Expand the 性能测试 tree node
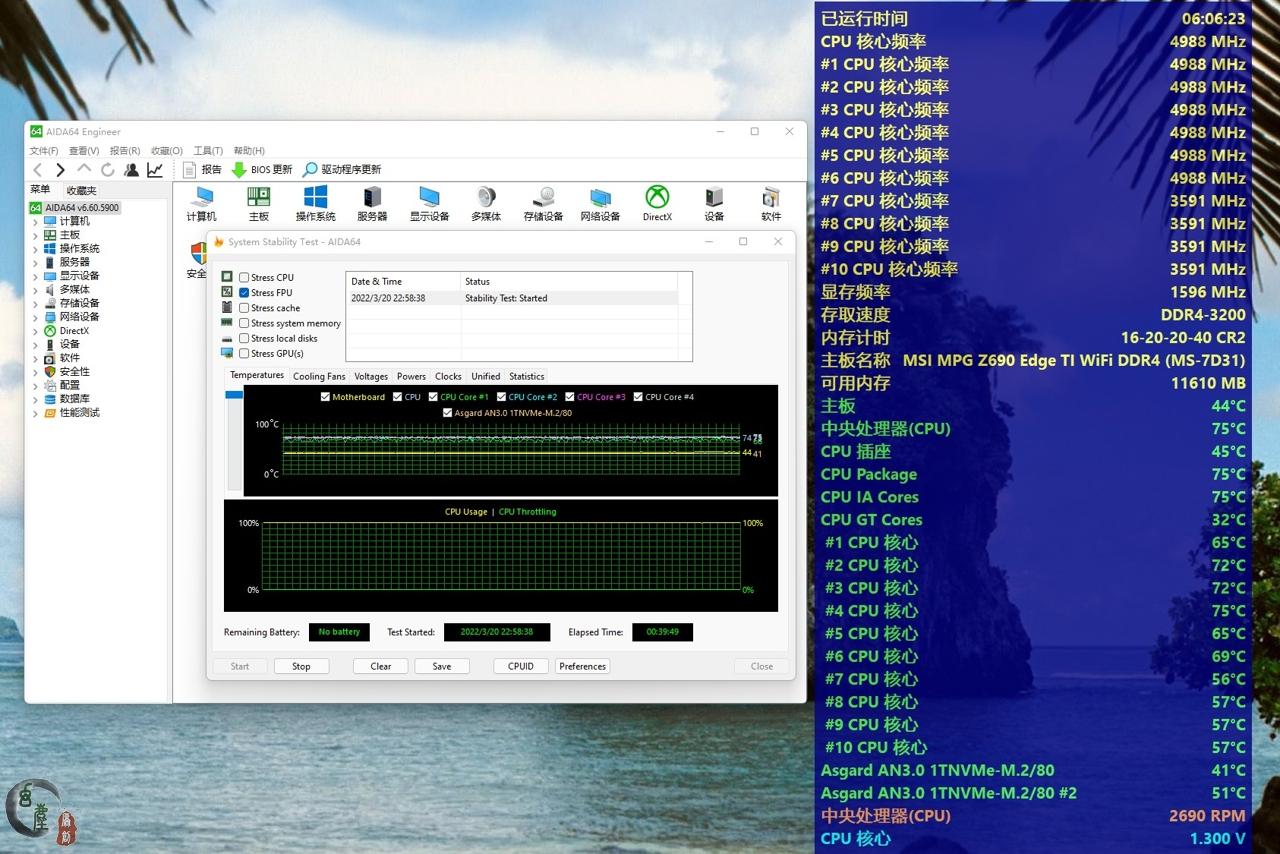Screen dimensions: 1280x854 click(36, 413)
